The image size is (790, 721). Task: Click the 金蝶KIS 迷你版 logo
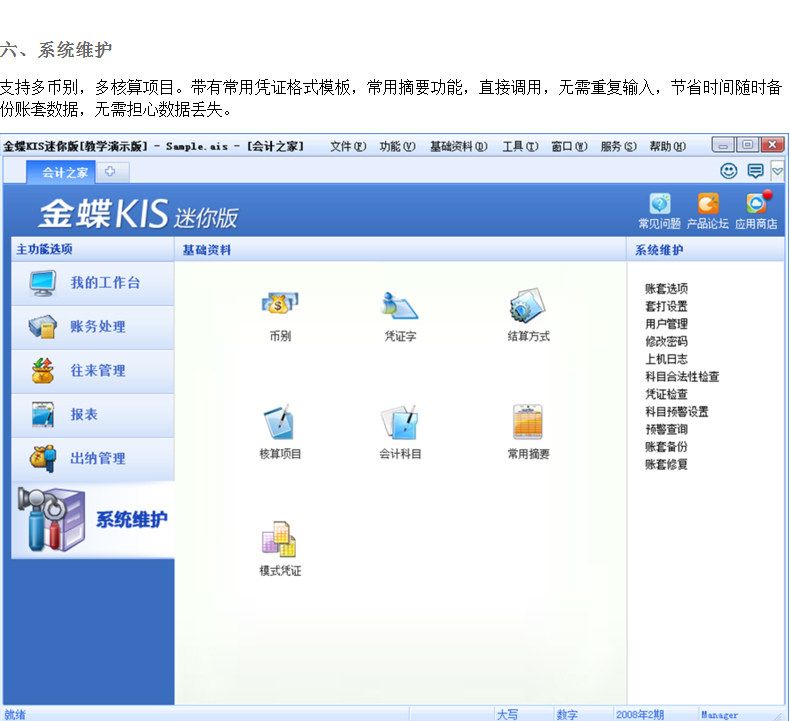coord(139,214)
